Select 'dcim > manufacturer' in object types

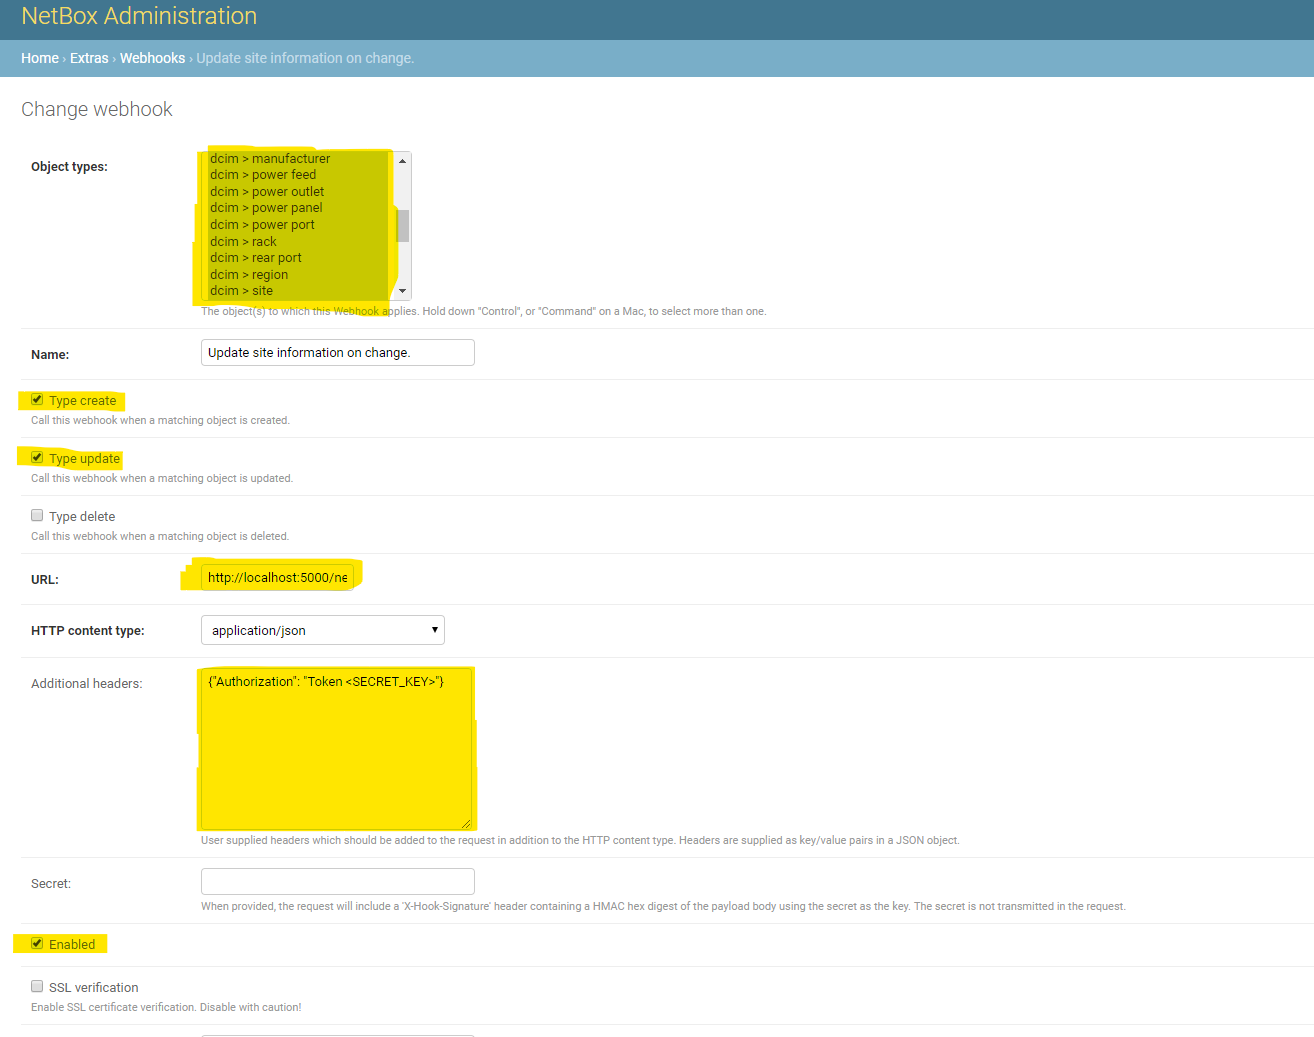tap(298, 158)
